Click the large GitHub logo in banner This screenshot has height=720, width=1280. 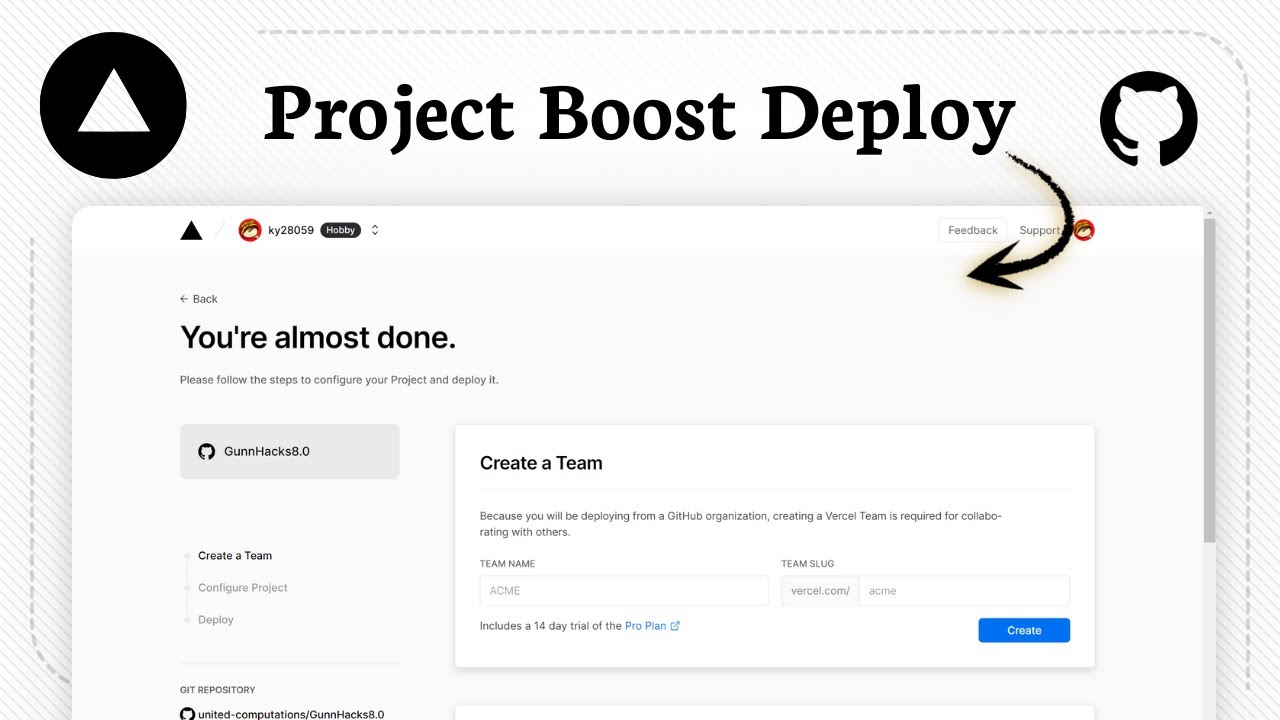point(1149,118)
